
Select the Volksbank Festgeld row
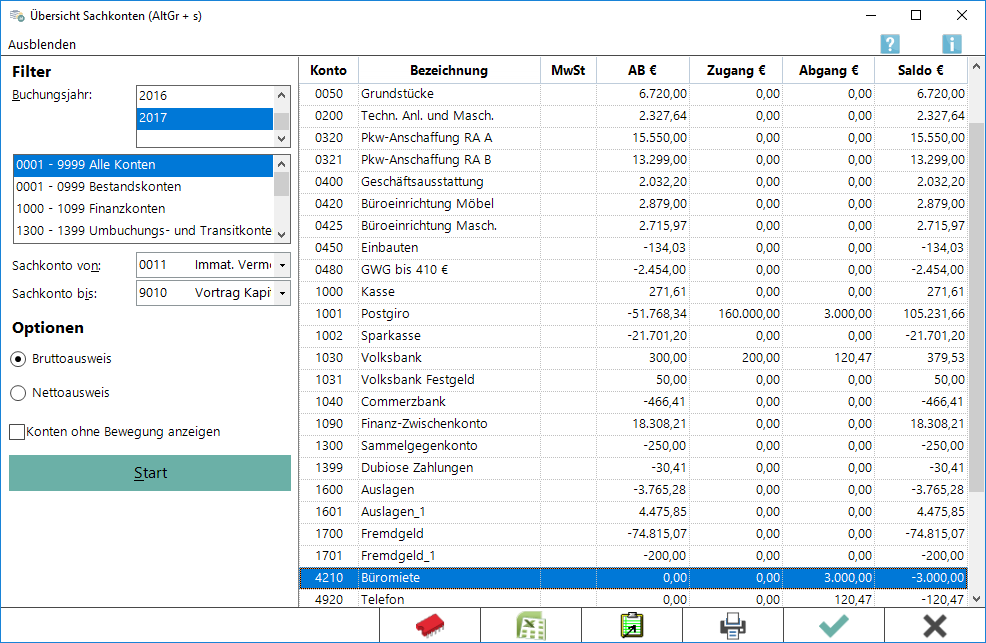coord(633,380)
